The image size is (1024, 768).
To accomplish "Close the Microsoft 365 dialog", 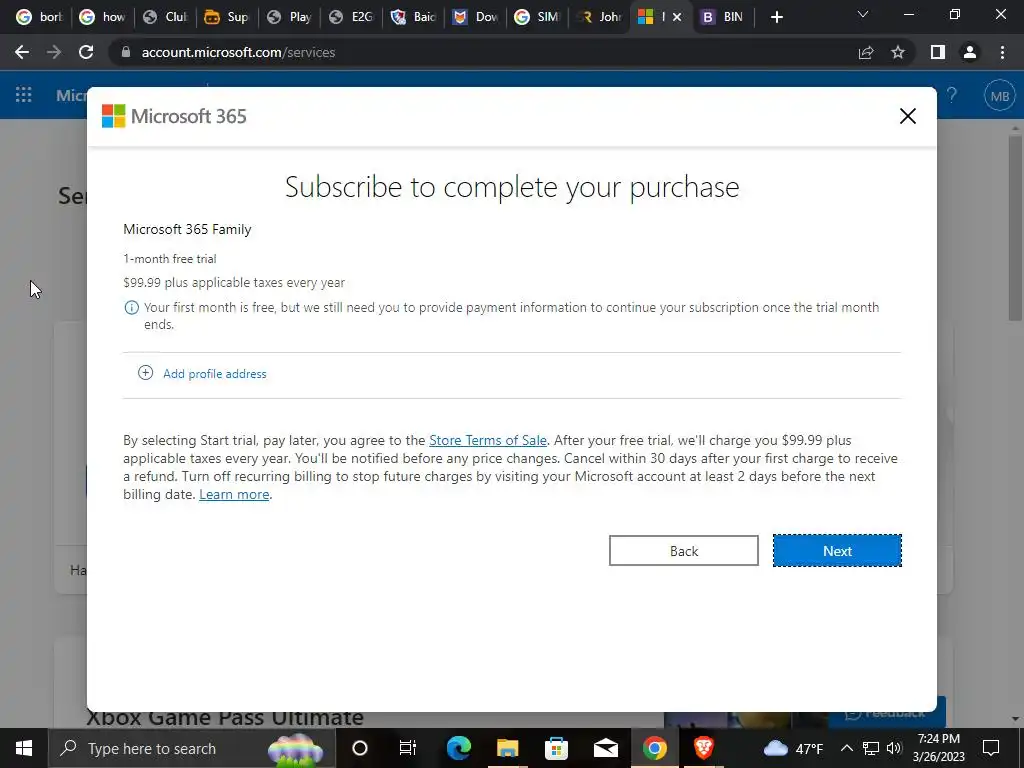I will point(907,116).
